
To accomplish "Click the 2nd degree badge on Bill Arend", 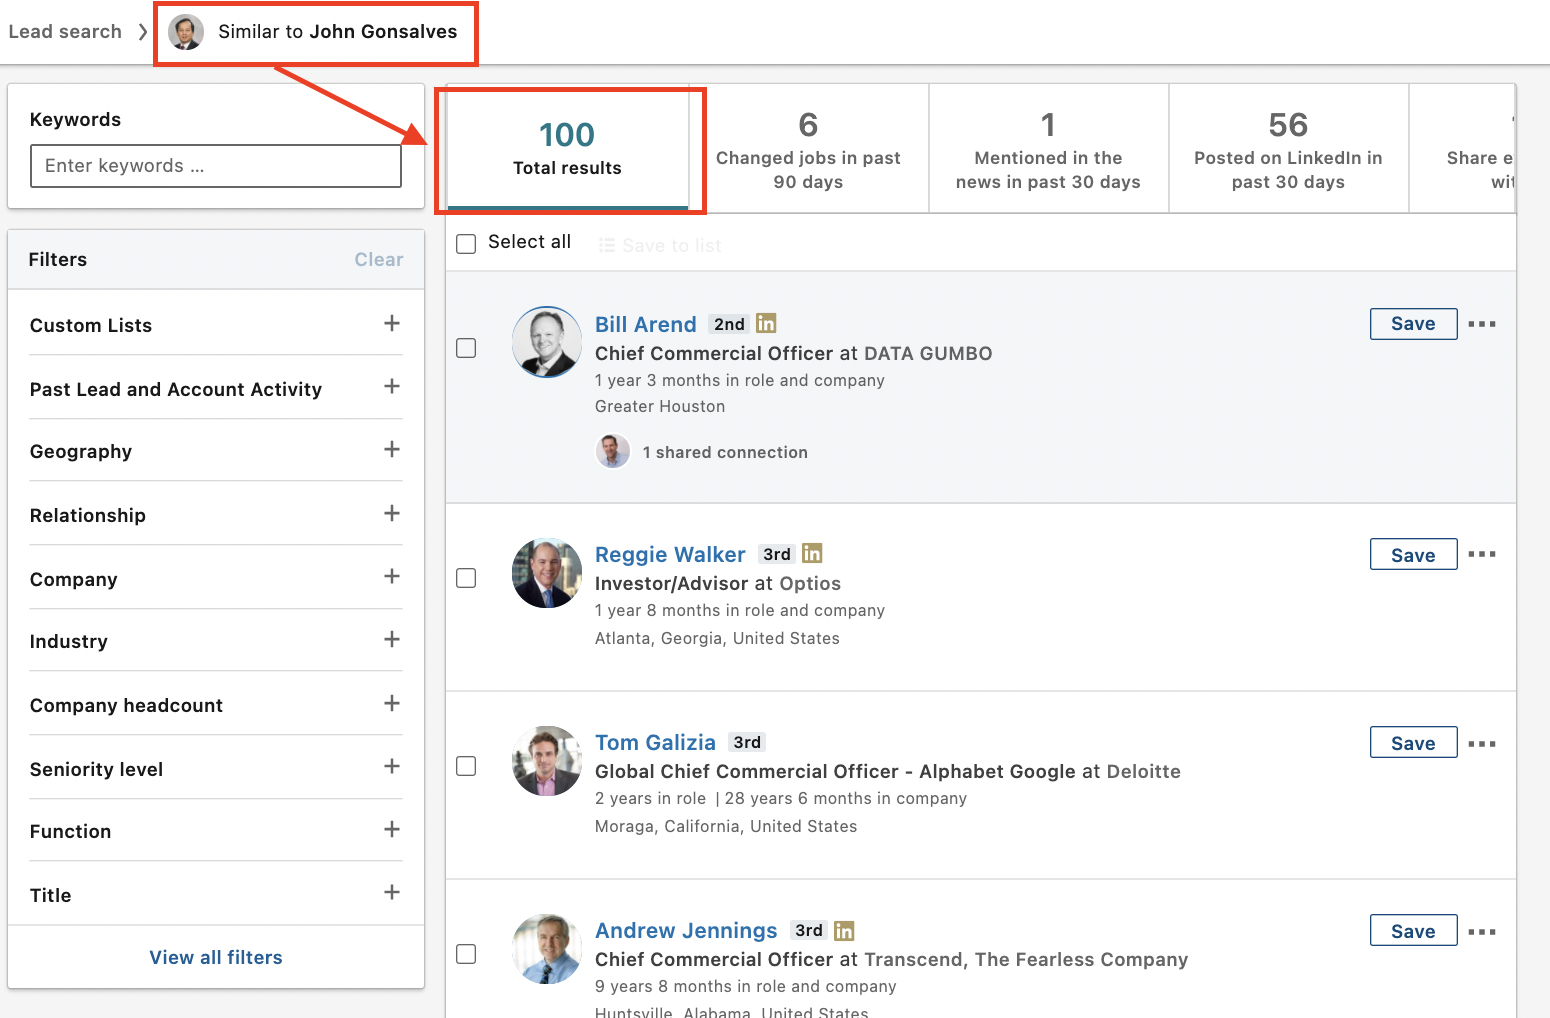I will click(729, 324).
